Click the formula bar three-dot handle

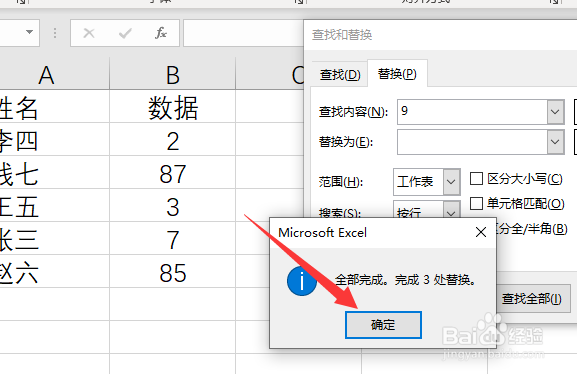(x=55, y=33)
